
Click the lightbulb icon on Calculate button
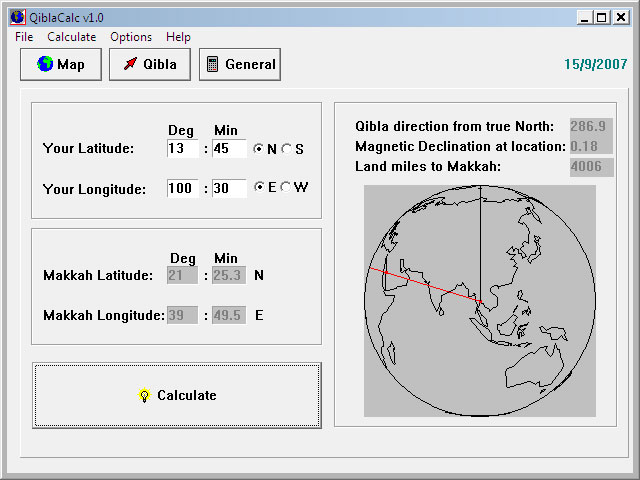[x=144, y=395]
